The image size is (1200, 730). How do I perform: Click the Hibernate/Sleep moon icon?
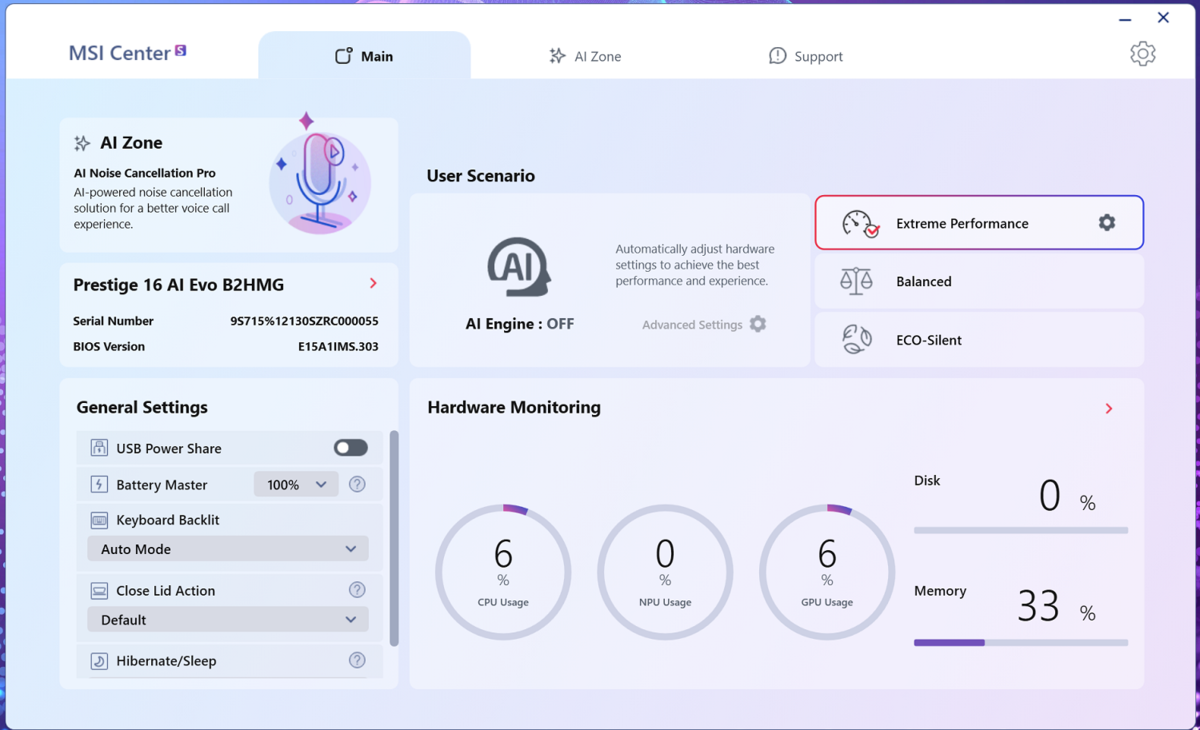click(x=99, y=661)
